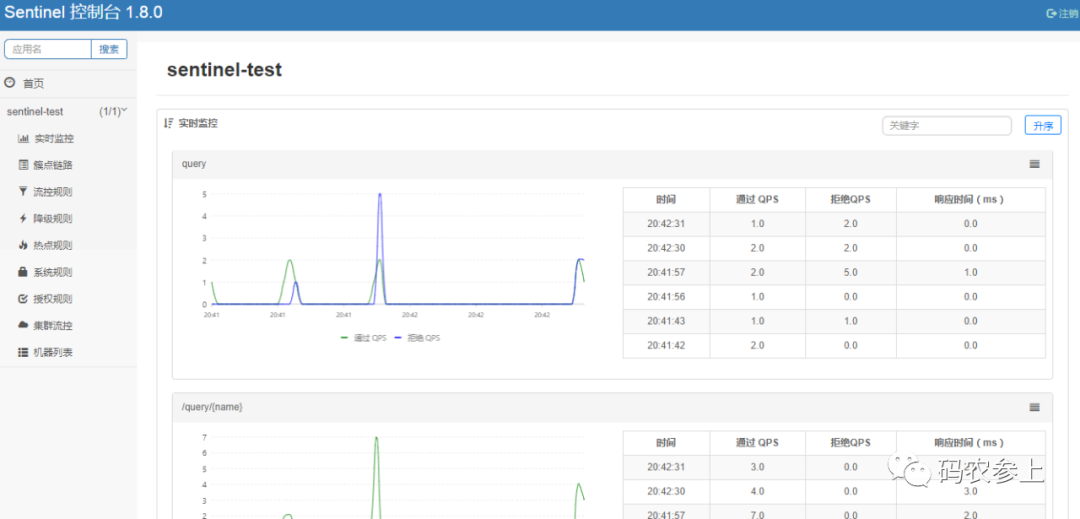
Task: Toggle 通过 QPS series in query chart legend
Action: 364,338
